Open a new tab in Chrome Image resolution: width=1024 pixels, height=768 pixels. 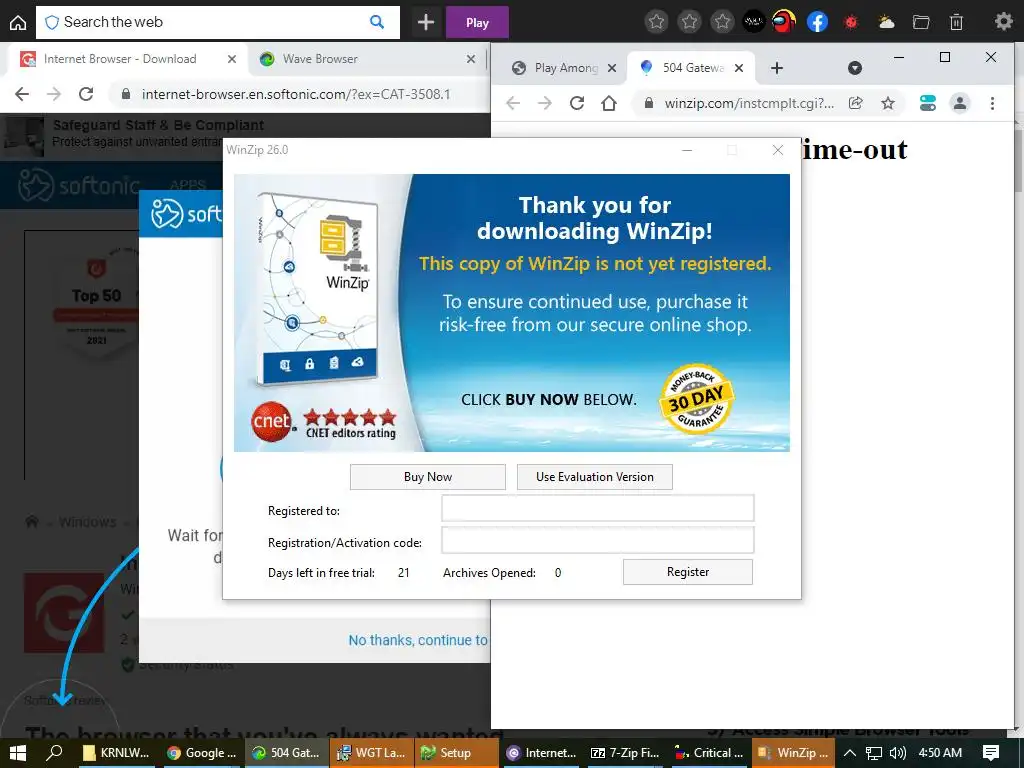click(x=776, y=68)
